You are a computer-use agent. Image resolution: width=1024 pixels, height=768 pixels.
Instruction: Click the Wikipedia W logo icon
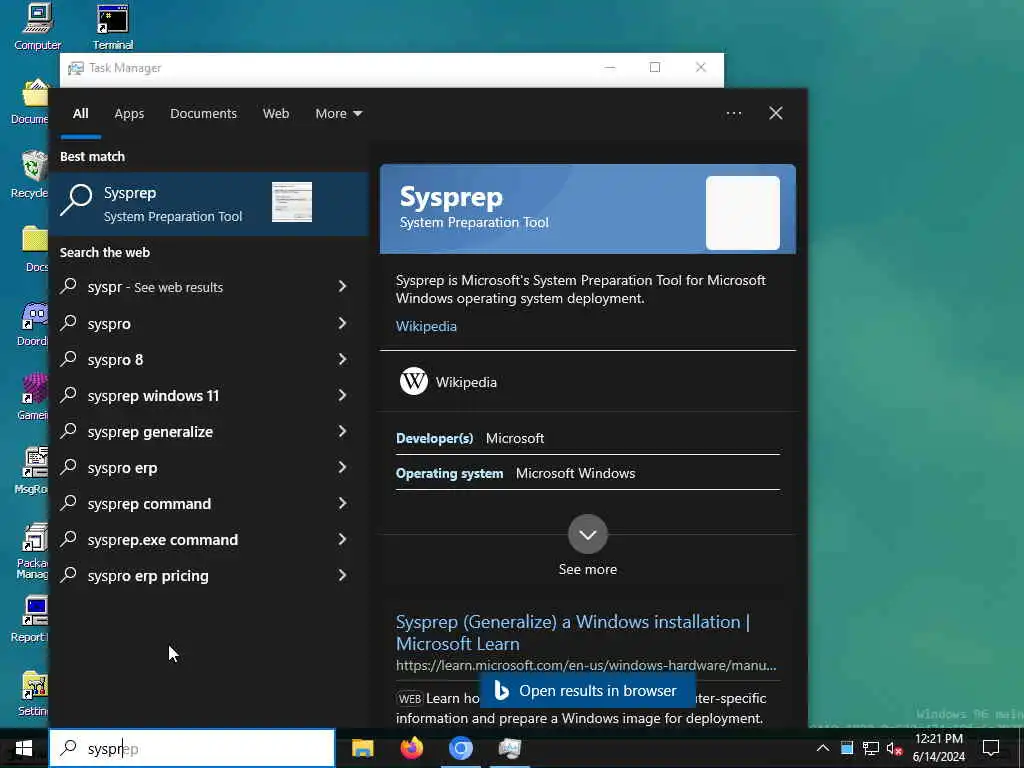coord(413,381)
